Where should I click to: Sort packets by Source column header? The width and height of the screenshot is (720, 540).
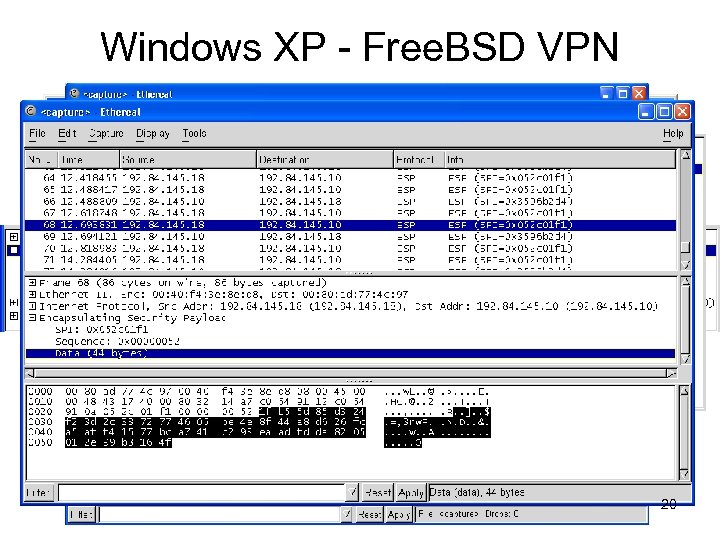point(188,160)
